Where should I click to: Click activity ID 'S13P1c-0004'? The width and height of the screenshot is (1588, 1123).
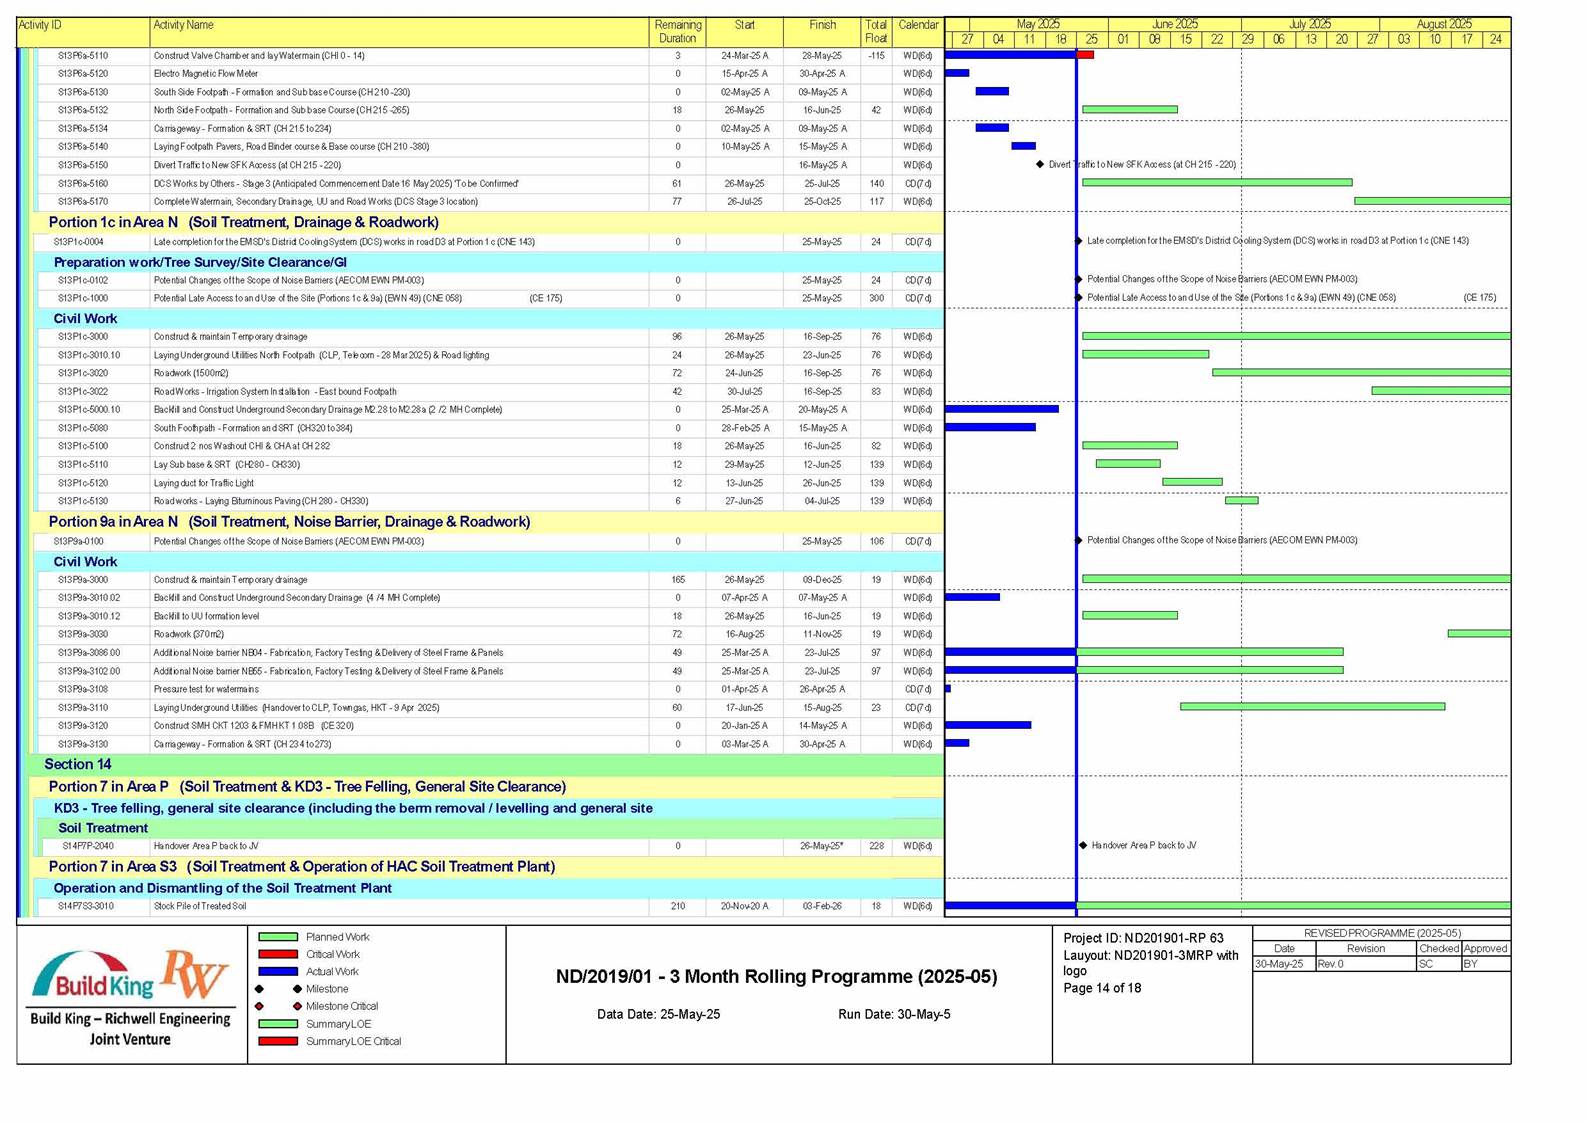79,242
